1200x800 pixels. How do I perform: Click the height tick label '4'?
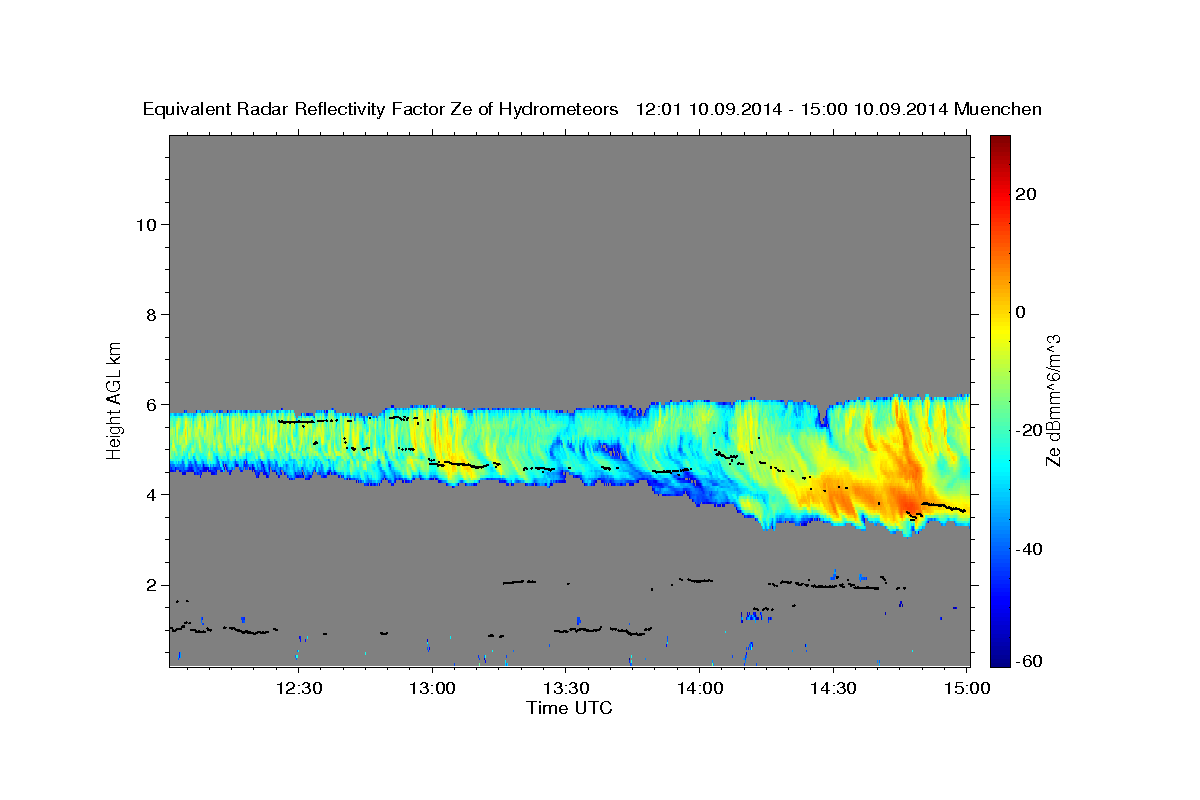(153, 495)
